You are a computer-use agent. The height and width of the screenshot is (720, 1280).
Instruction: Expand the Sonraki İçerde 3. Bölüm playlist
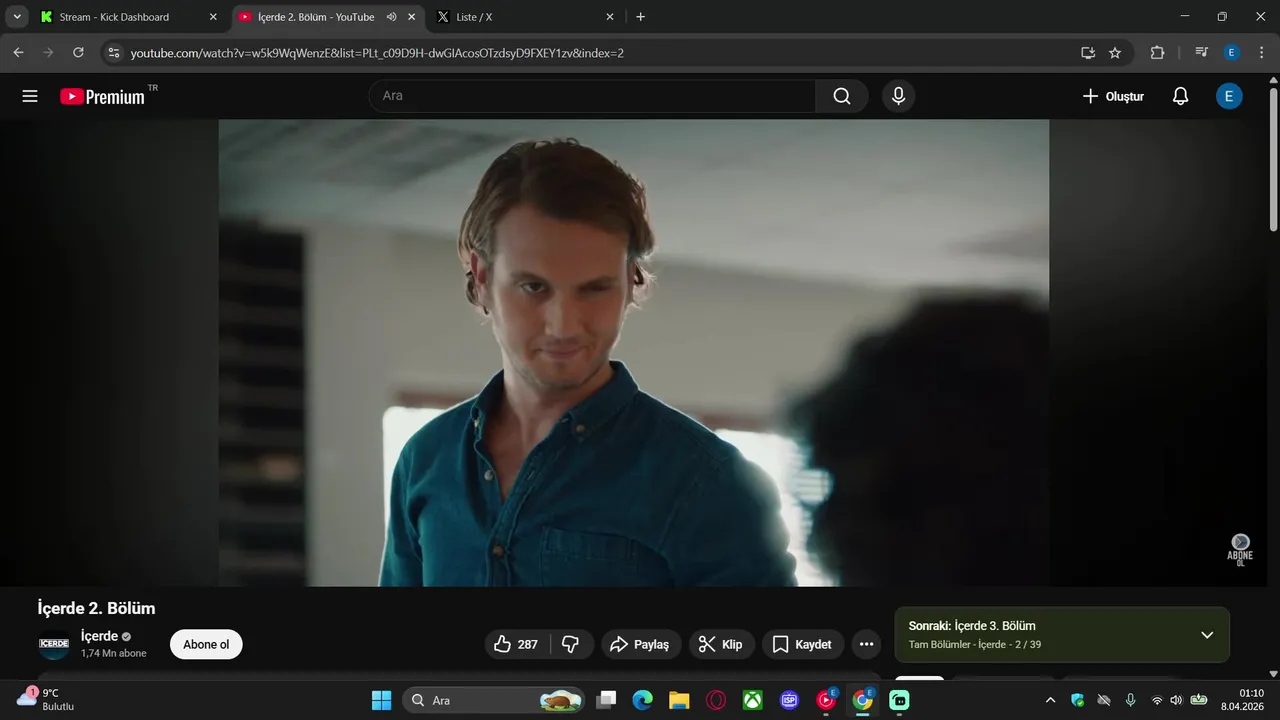(1207, 634)
